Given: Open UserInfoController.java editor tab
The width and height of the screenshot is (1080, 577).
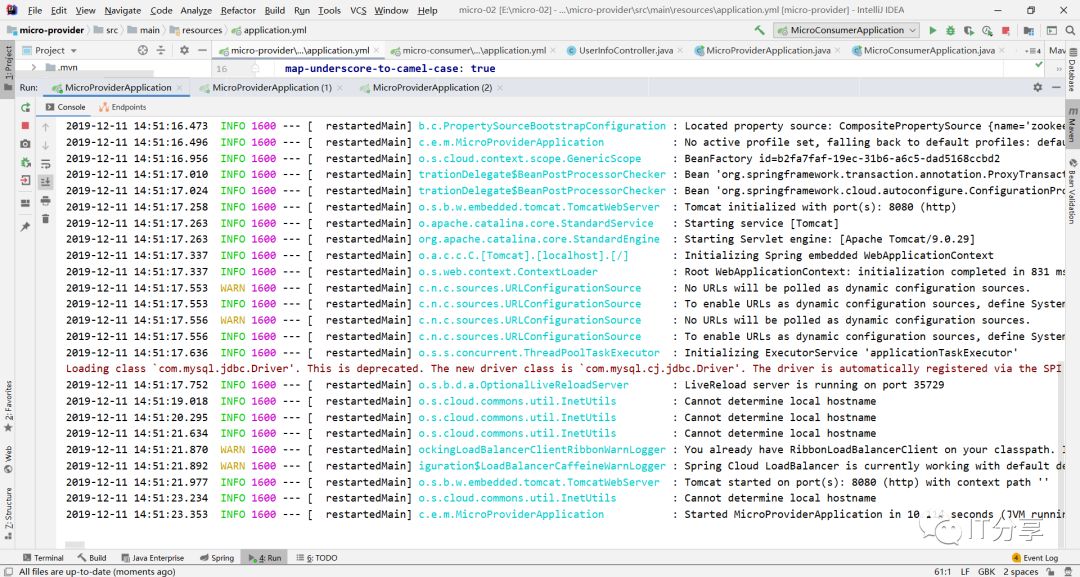Looking at the screenshot, I should point(626,50).
